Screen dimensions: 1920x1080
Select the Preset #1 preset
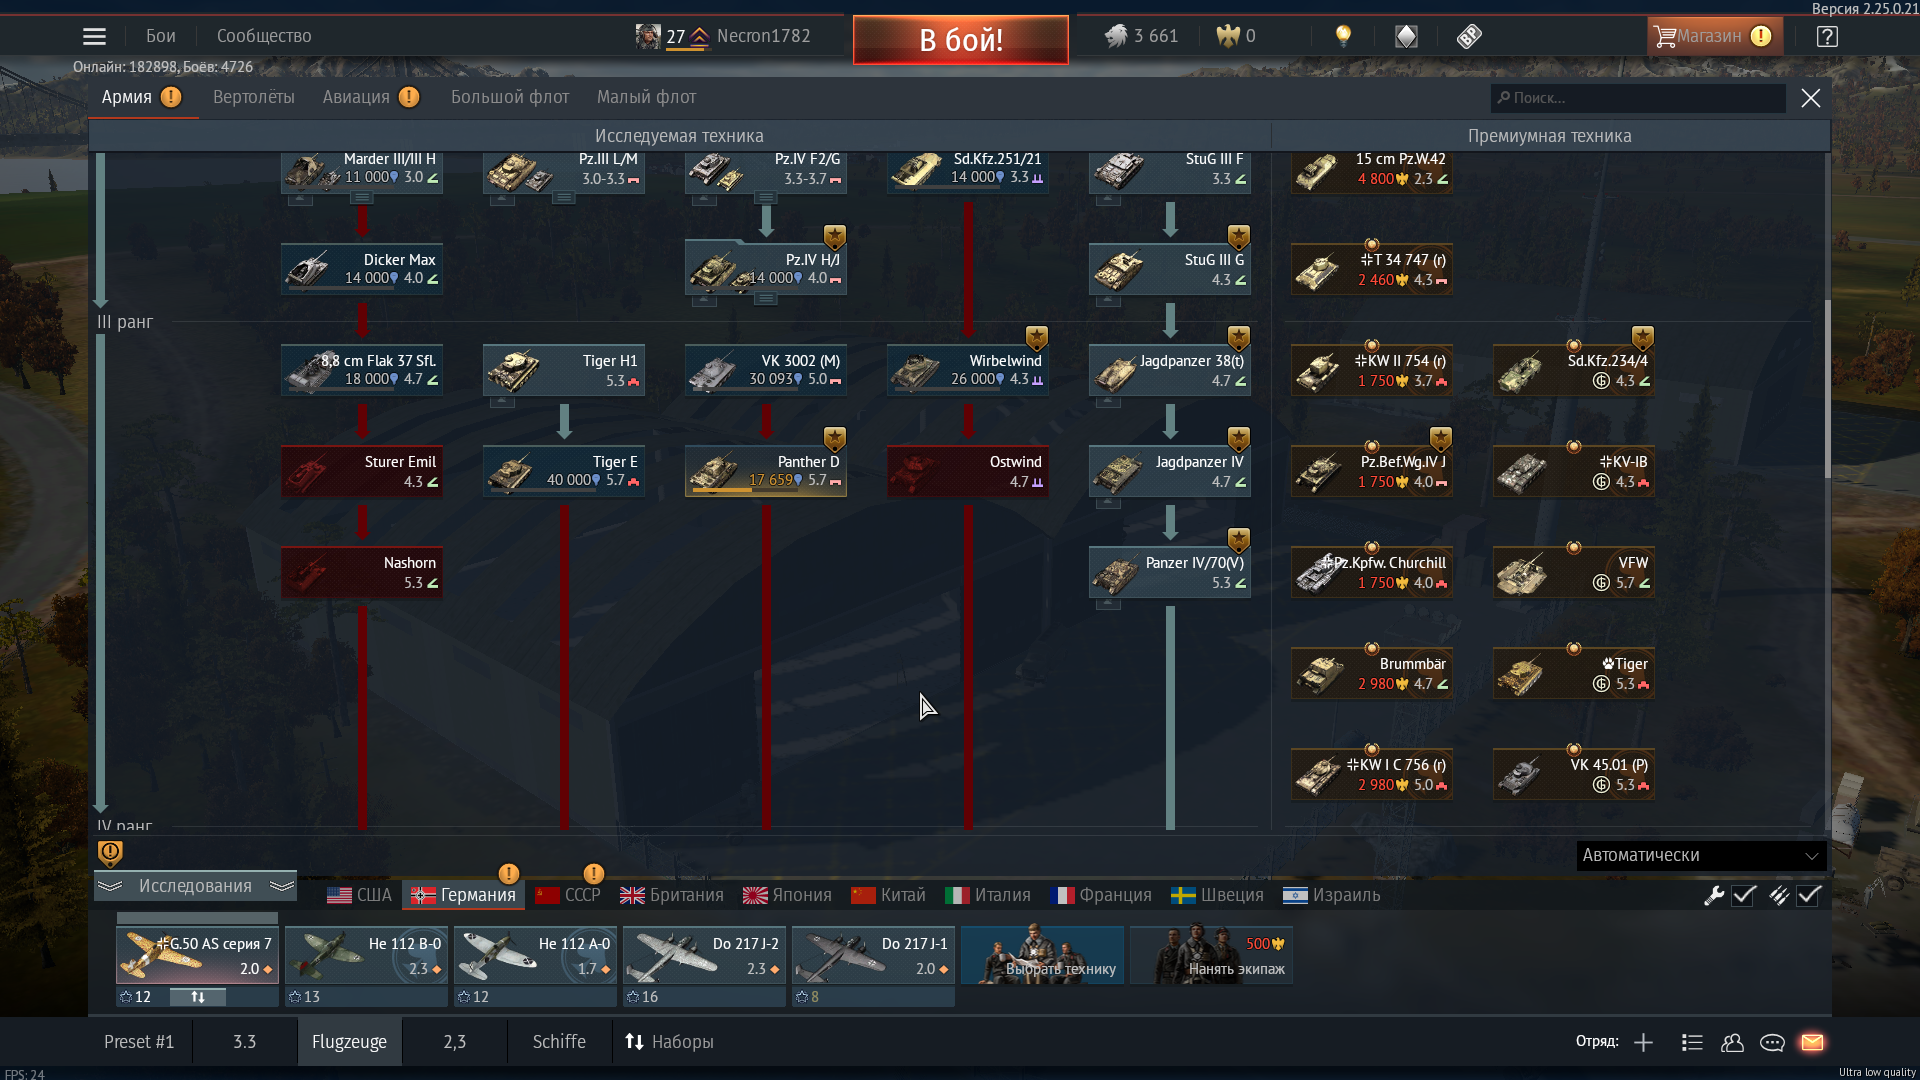point(139,1042)
